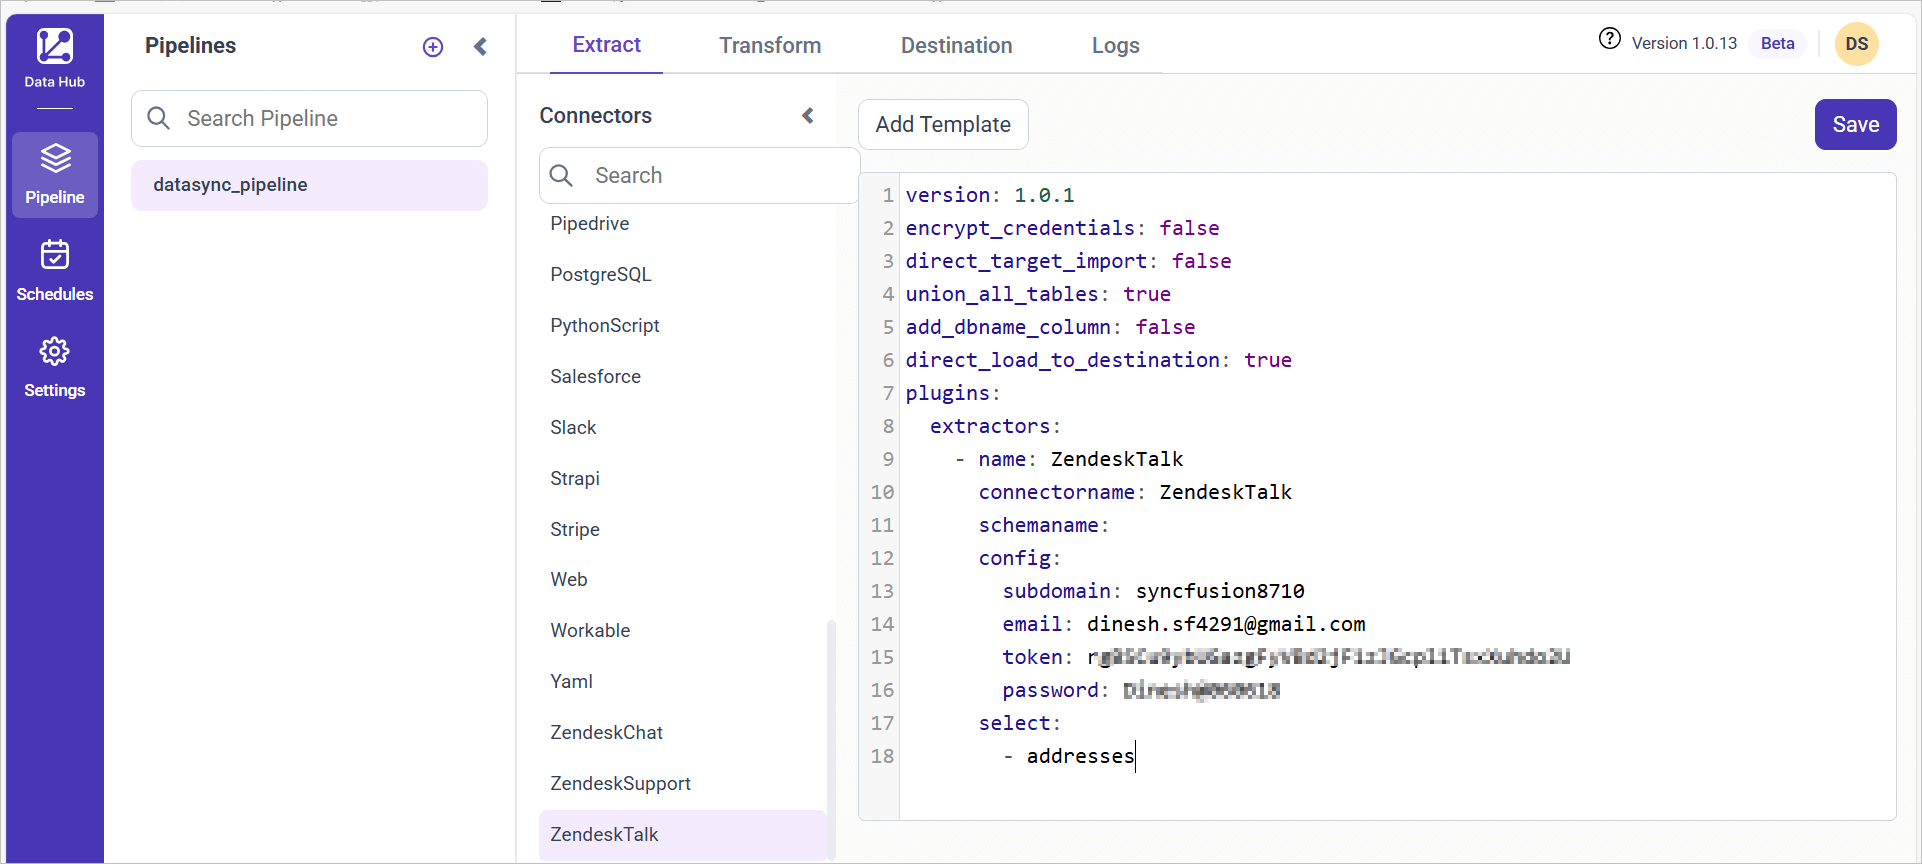Viewport: 1922px width, 864px height.
Task: Collapse the Pipelines panel
Action: coord(481,46)
